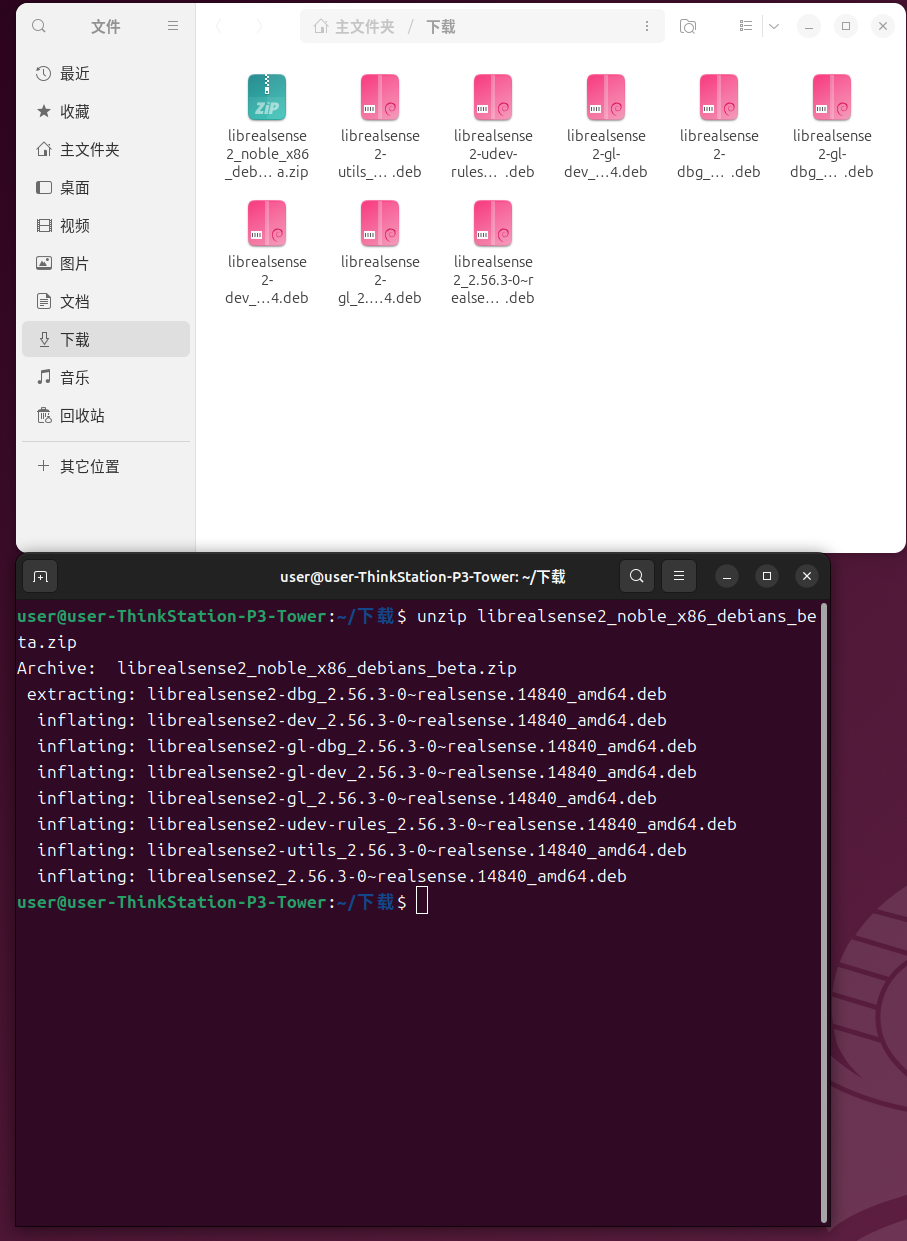Click the terminal search icon
Screen dimensions: 907x1241
[637, 576]
